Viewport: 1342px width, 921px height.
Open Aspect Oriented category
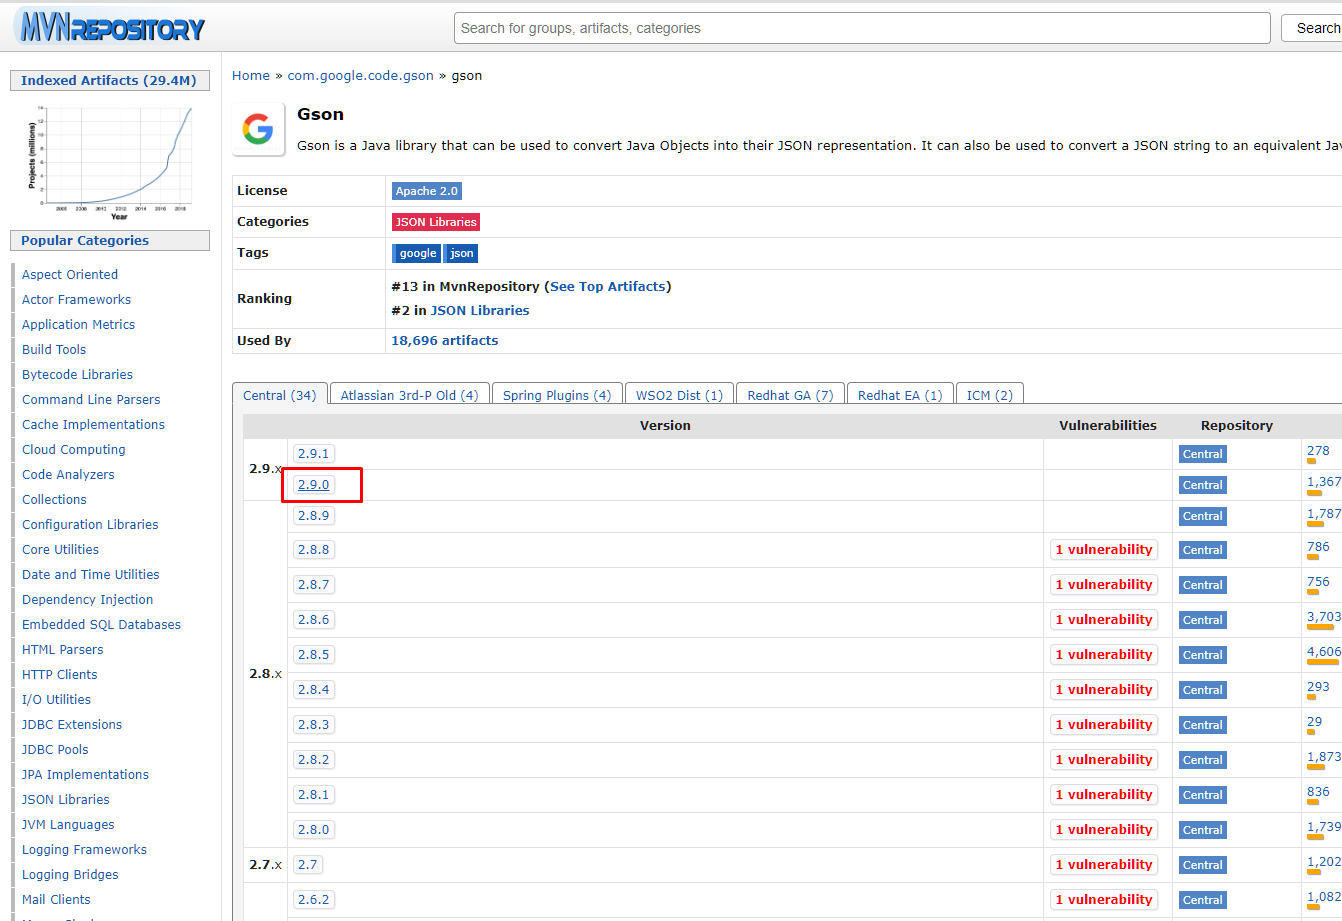[x=70, y=275]
